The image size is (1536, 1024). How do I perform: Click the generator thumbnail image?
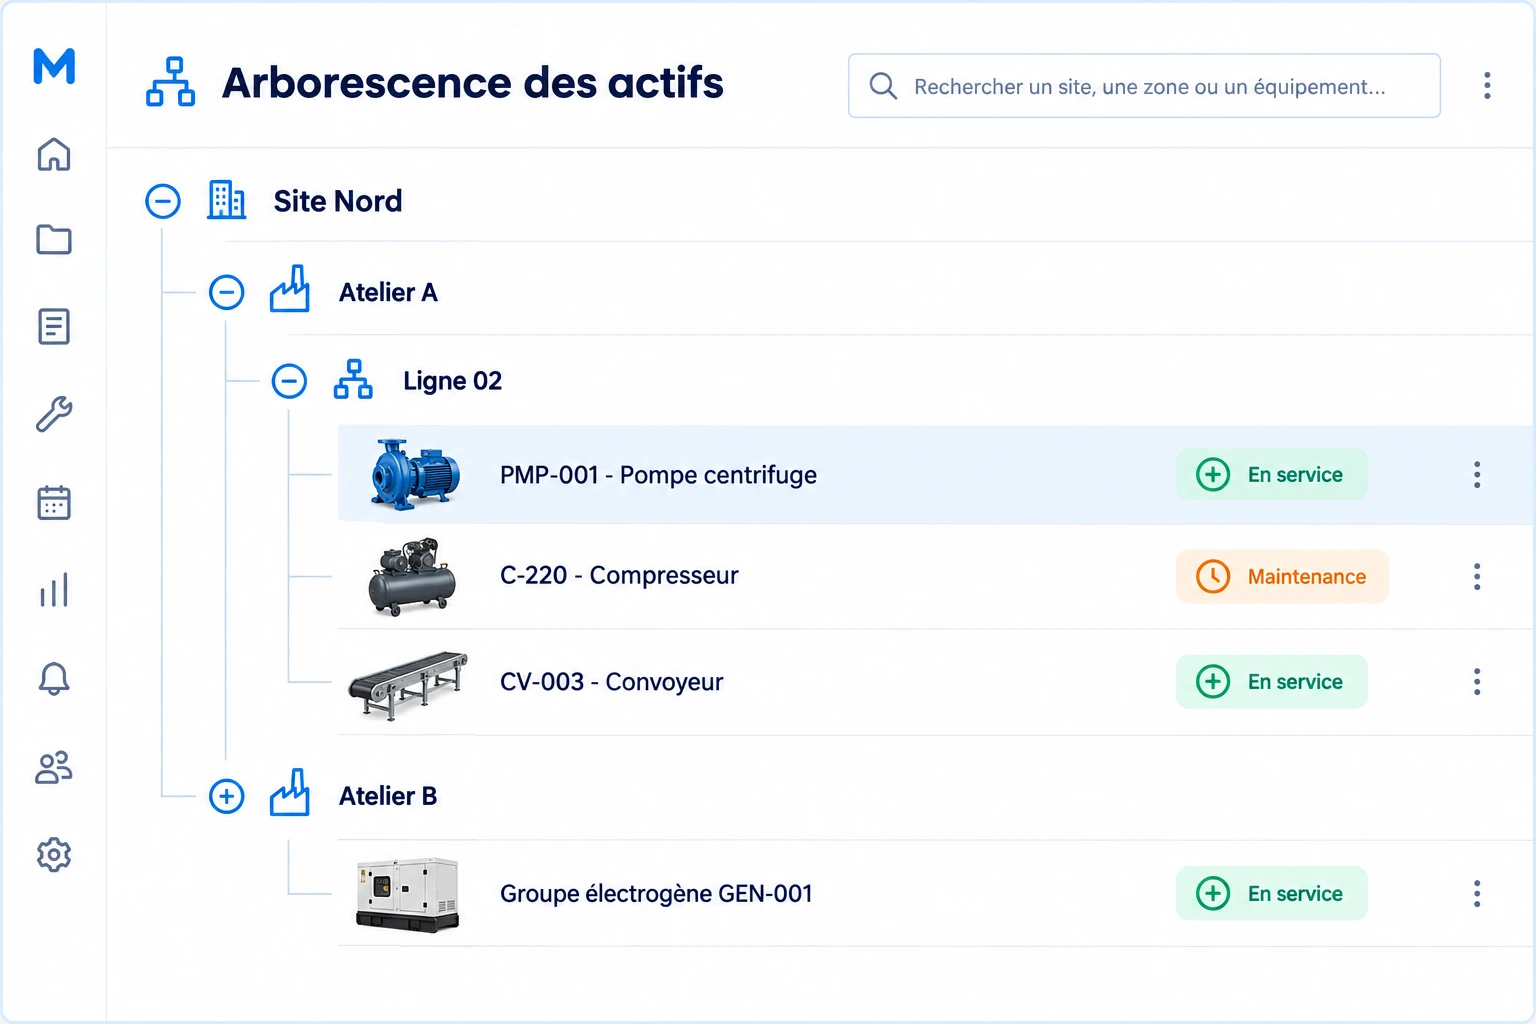point(408,894)
